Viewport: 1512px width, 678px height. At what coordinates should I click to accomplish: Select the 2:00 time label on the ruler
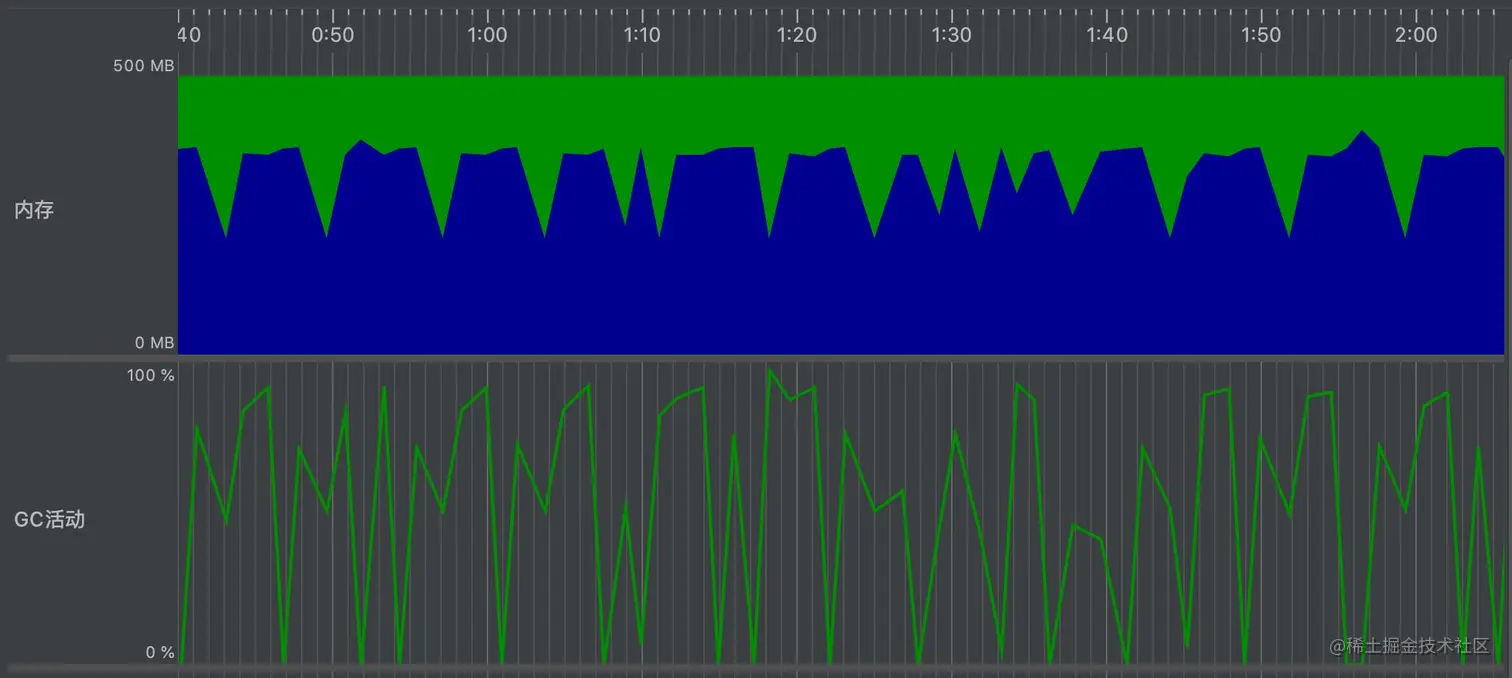click(1416, 35)
